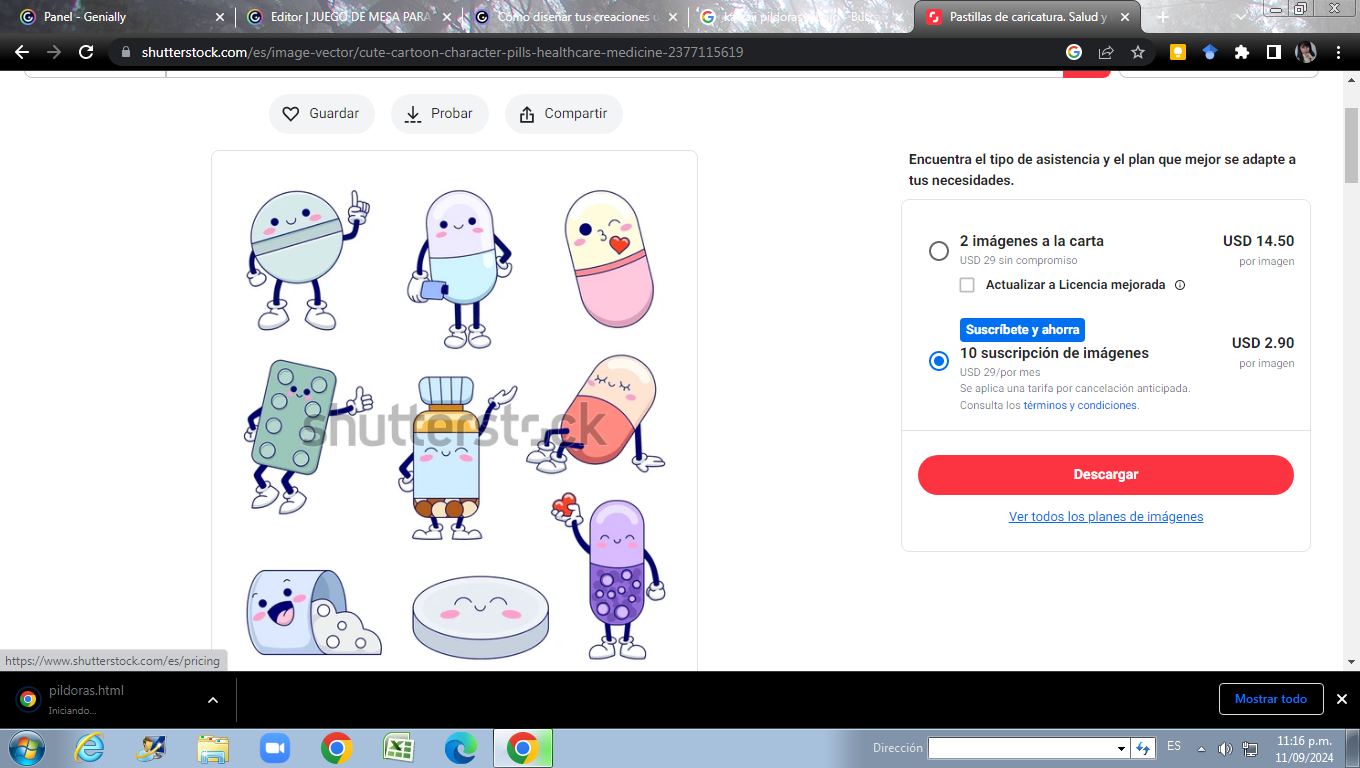Reload the page with the refresh icon
The image size is (1360, 768).
pyautogui.click(x=86, y=52)
